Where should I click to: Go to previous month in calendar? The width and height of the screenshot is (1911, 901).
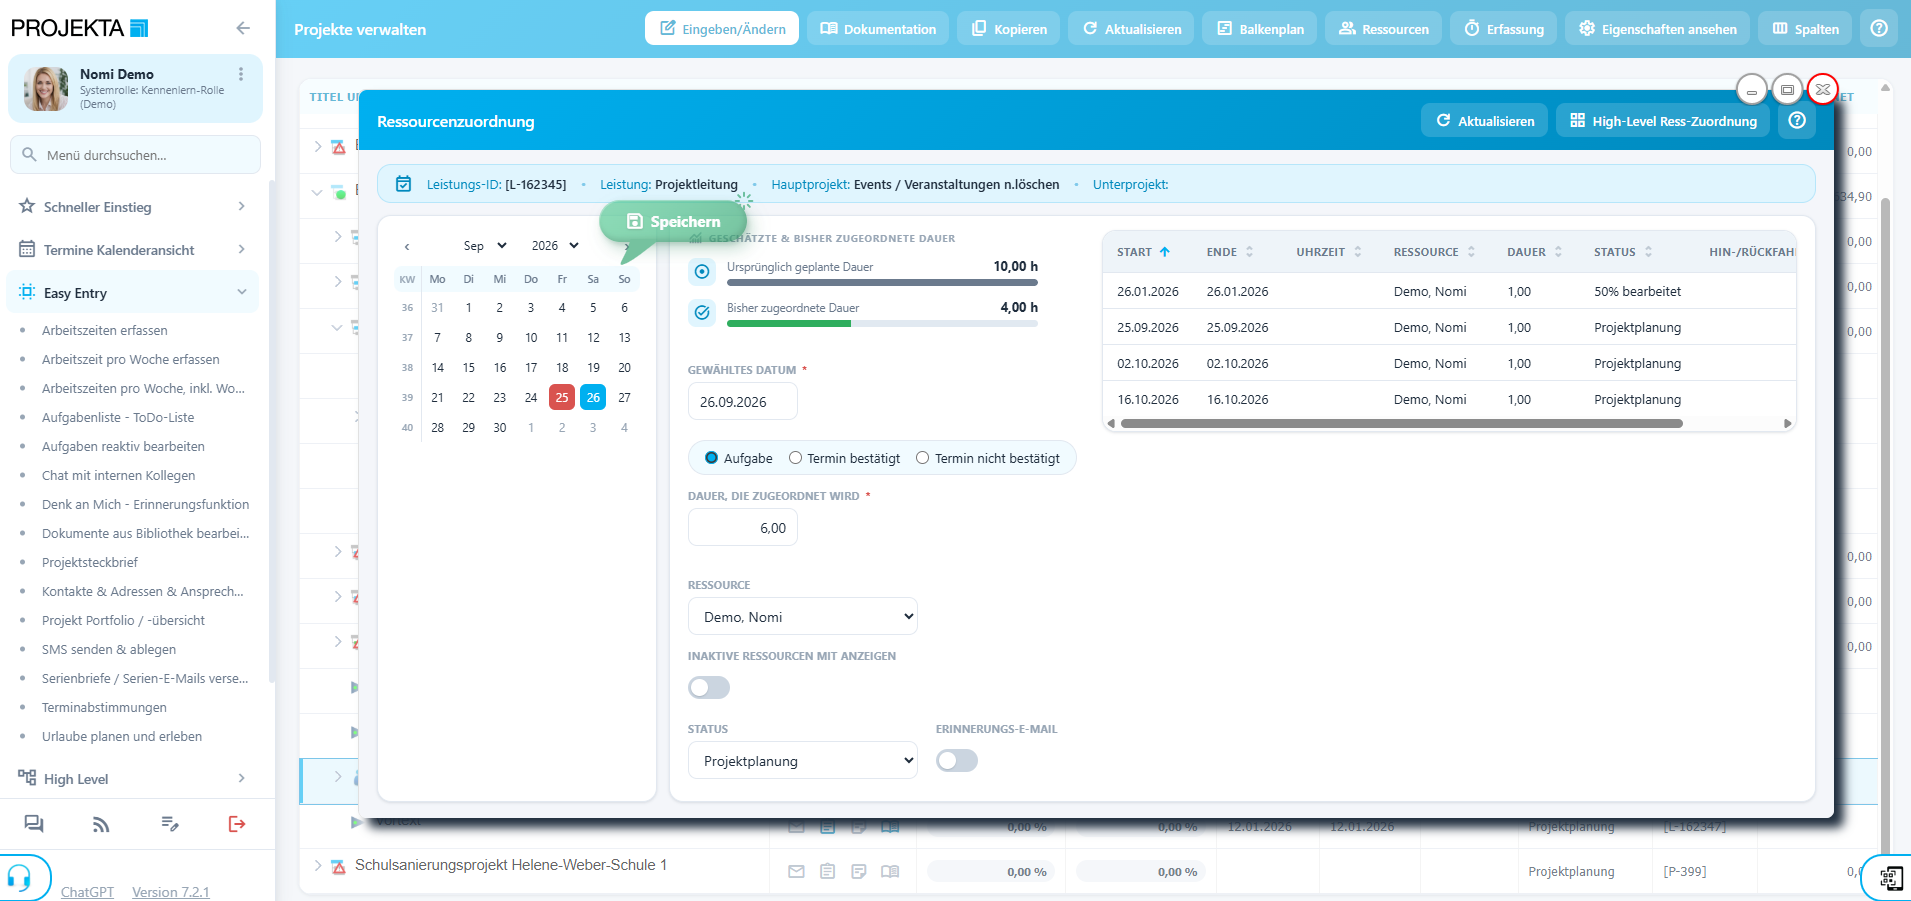click(407, 246)
